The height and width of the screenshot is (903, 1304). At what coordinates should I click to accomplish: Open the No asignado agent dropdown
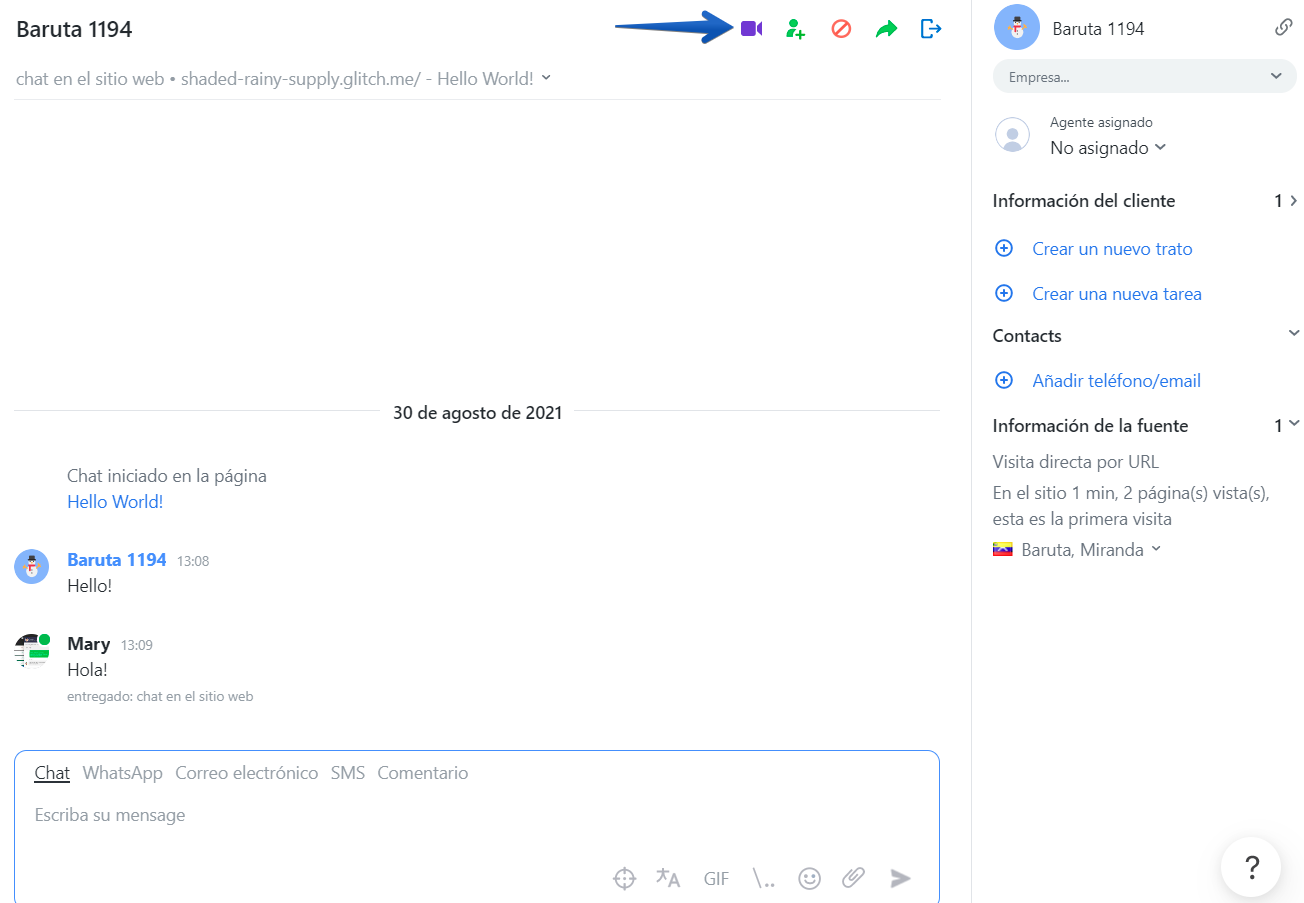(1108, 148)
